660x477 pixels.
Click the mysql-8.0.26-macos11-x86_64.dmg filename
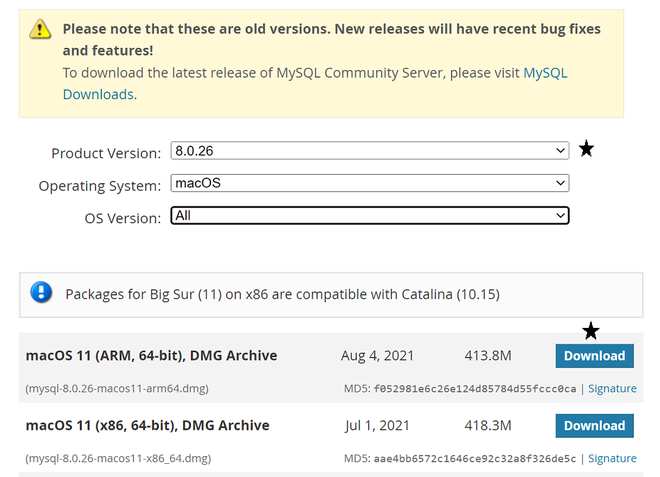[x=118, y=458]
